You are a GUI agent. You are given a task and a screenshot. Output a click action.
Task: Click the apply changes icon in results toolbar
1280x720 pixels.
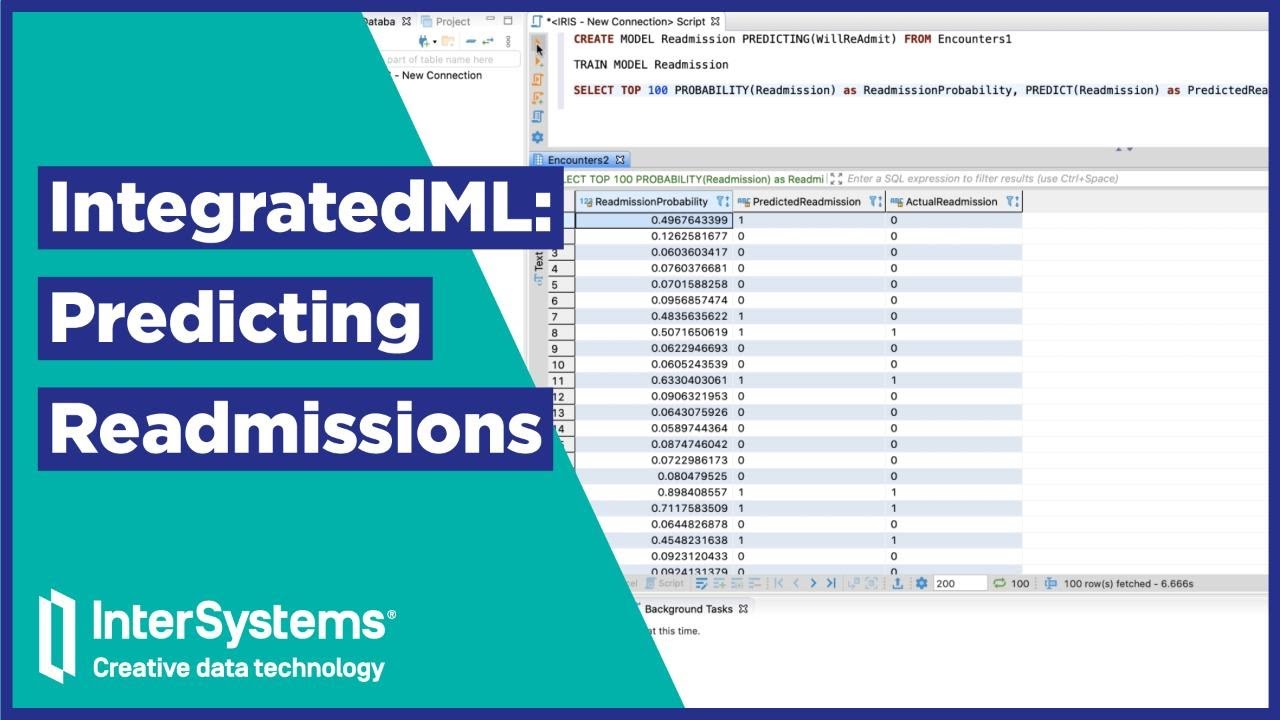pyautogui.click(x=701, y=583)
